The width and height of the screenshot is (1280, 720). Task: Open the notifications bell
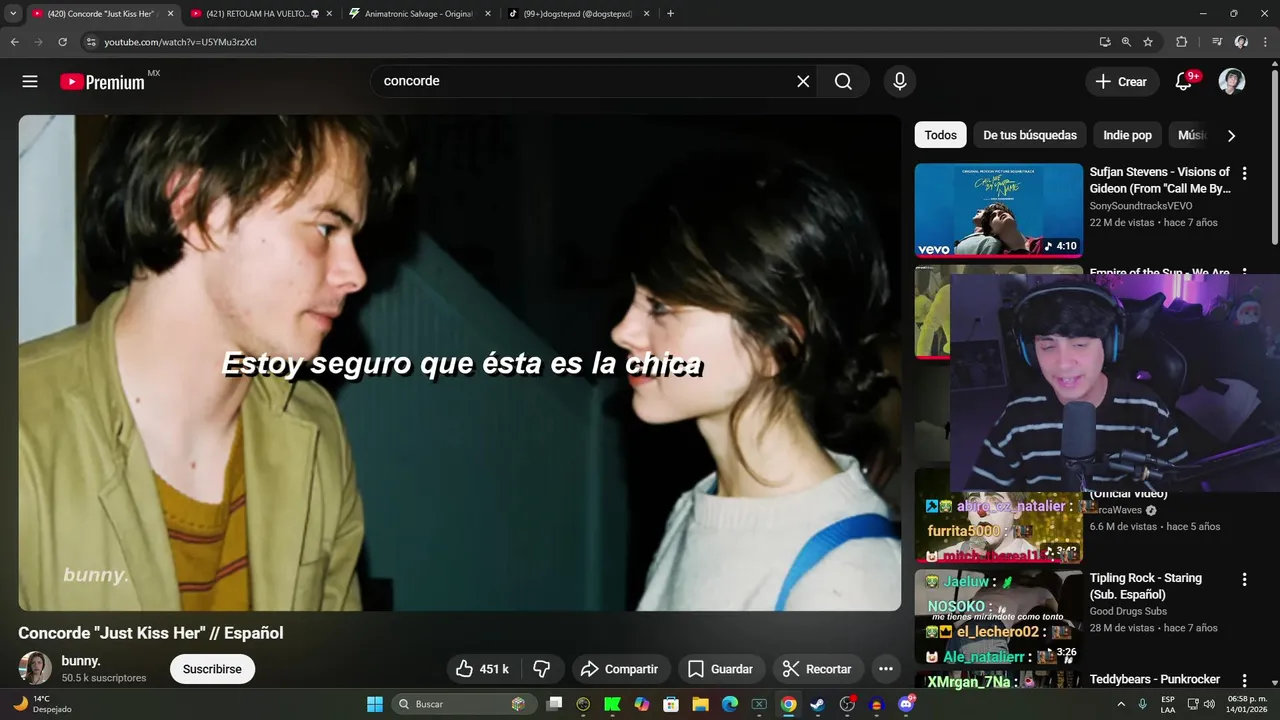point(1184,82)
